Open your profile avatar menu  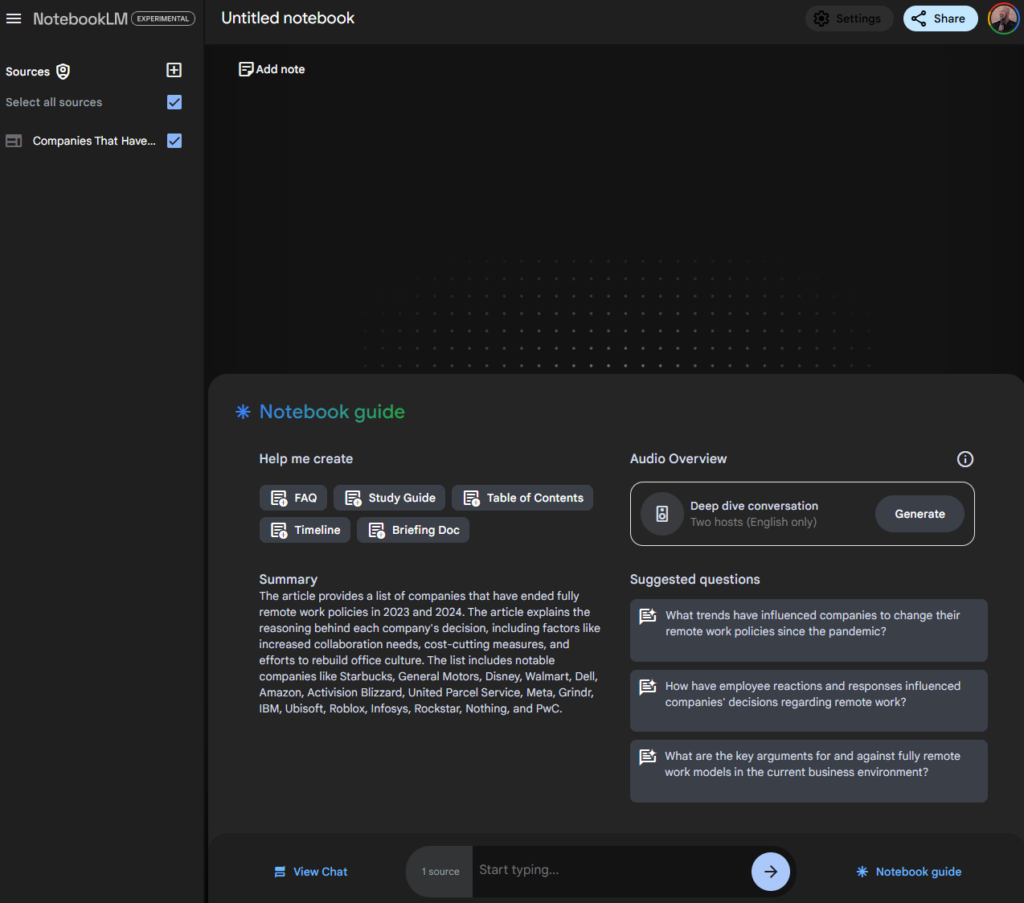[1003, 18]
